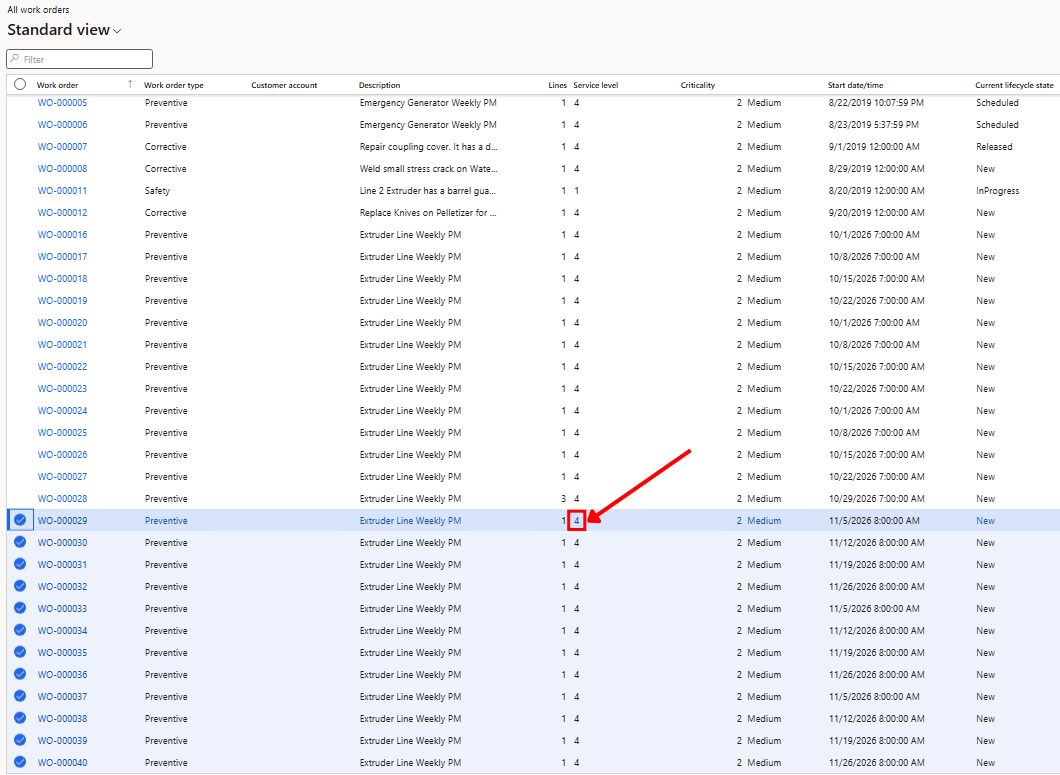
Task: Click start date 11/26/2026 8:00:00 AM for WO-000040
Action: click(x=877, y=762)
